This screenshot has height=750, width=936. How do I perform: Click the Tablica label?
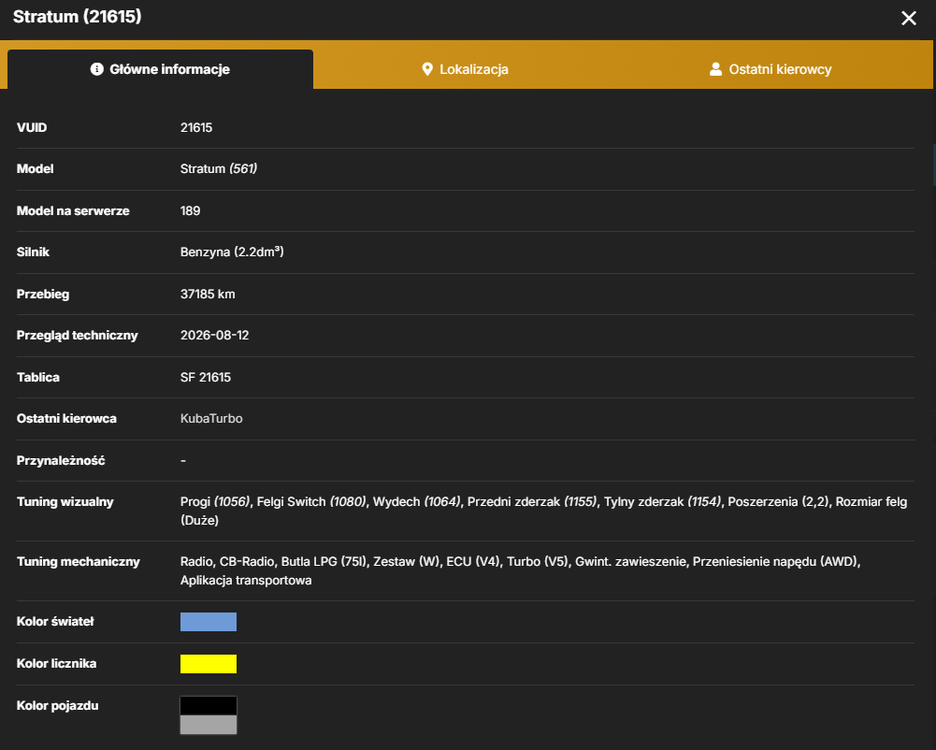coord(38,377)
